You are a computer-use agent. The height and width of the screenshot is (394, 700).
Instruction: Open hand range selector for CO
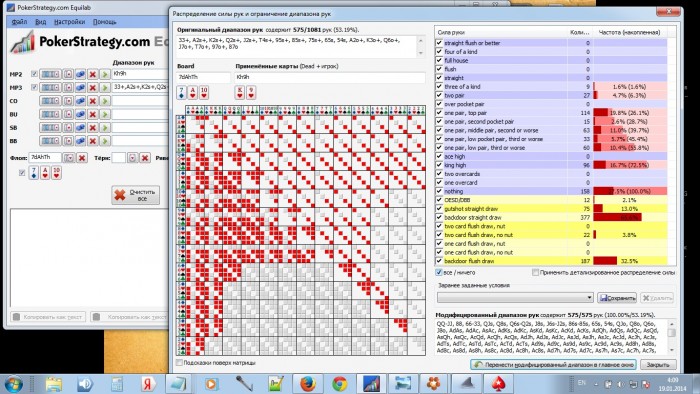[50, 101]
